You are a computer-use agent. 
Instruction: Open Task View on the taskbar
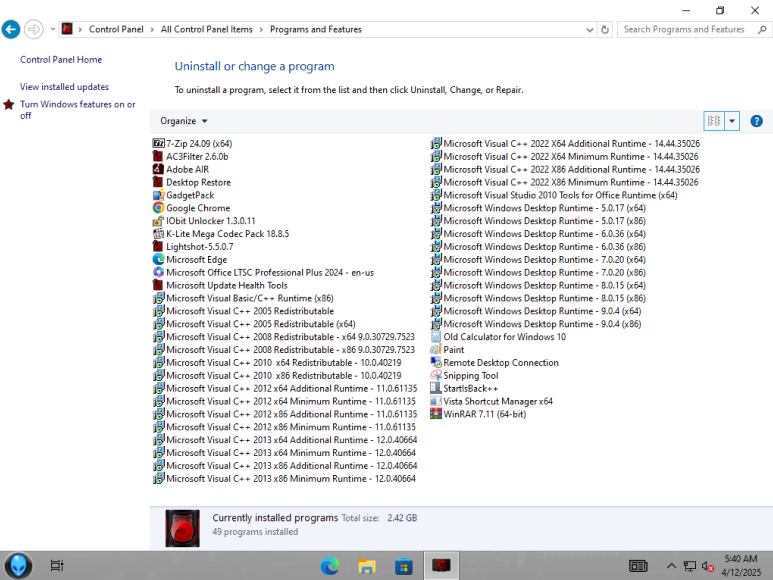click(57, 566)
